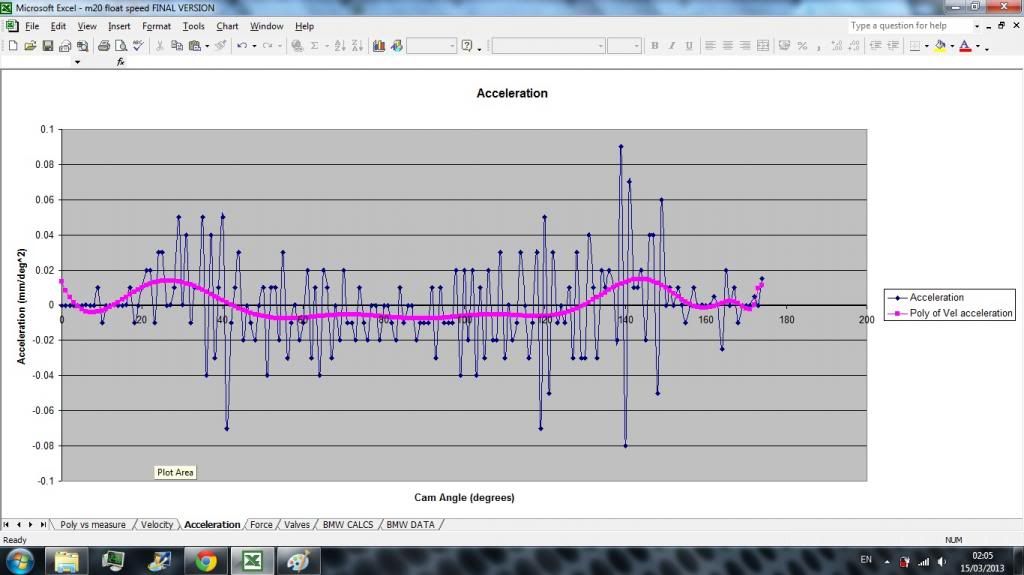Toggle Italic formatting
The width and height of the screenshot is (1024, 575).
click(671, 46)
